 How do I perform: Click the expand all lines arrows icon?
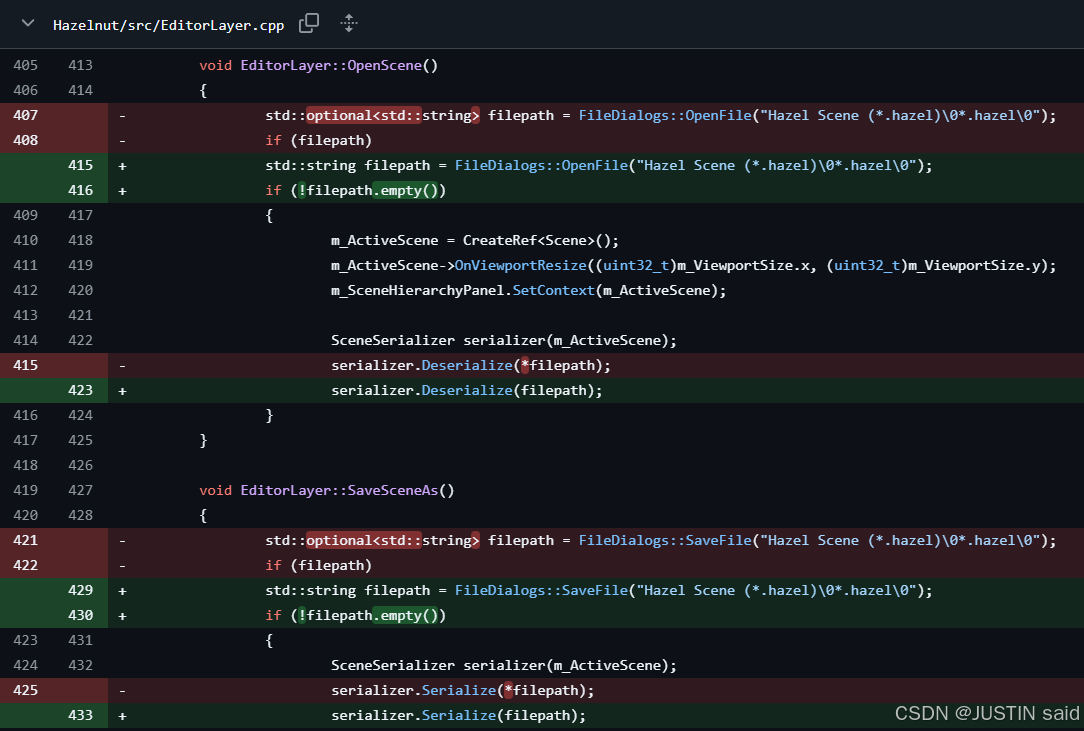pos(348,22)
